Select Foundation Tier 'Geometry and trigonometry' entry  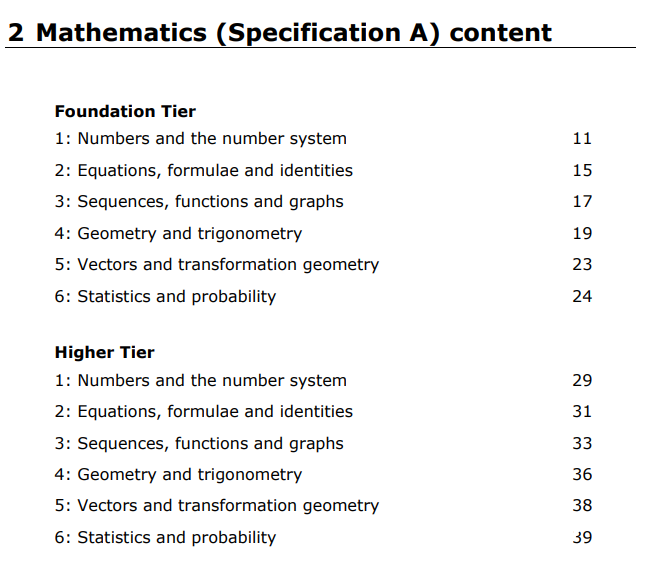(x=178, y=234)
